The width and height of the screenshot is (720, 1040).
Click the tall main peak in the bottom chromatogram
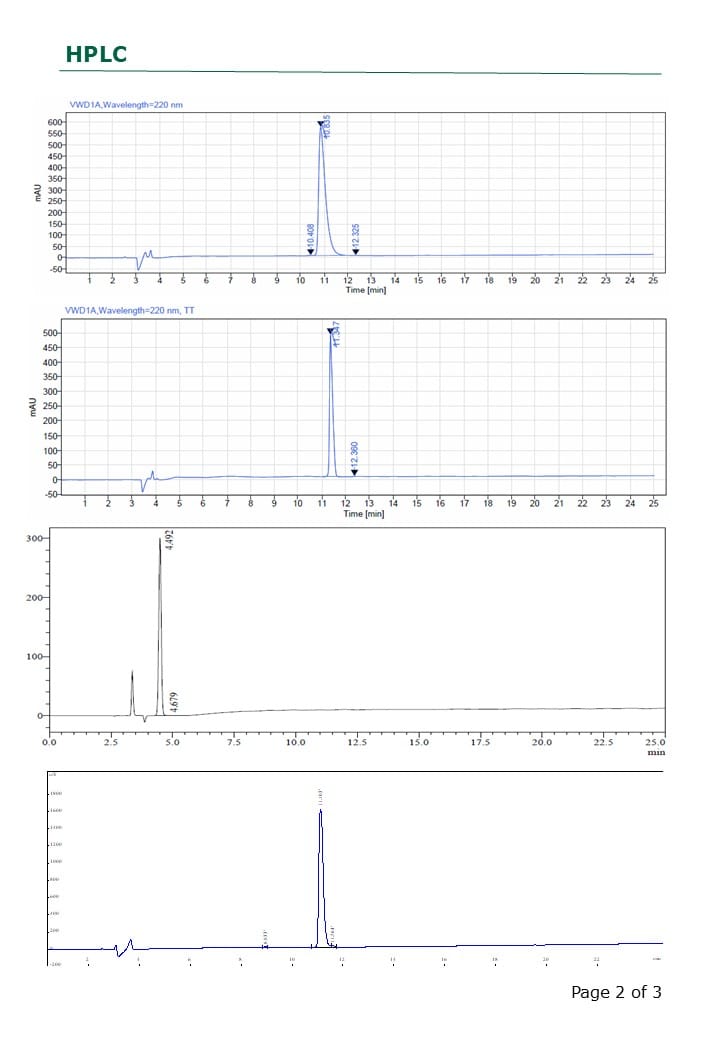(x=321, y=876)
